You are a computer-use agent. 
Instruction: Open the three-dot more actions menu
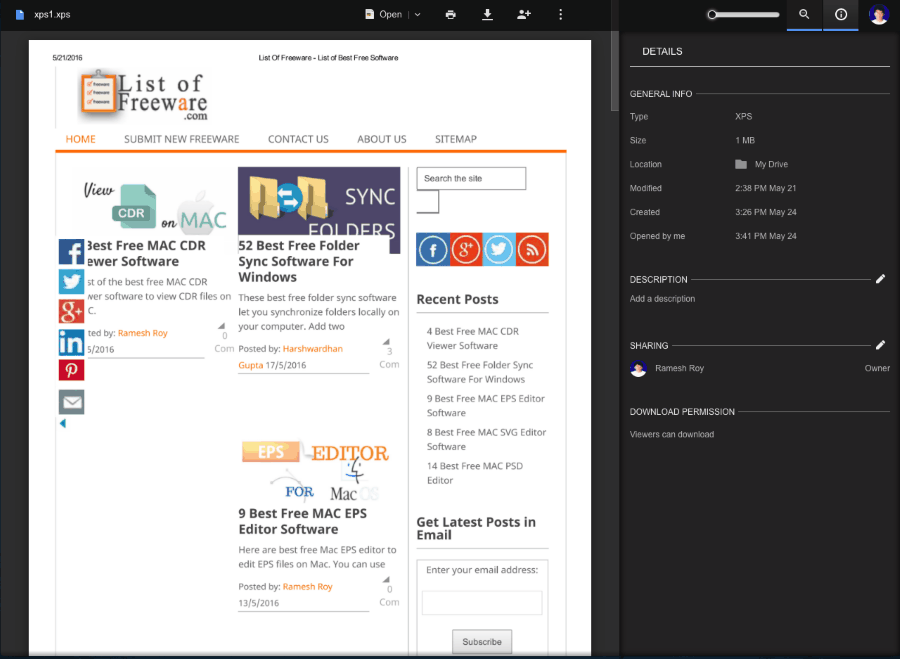click(x=560, y=14)
